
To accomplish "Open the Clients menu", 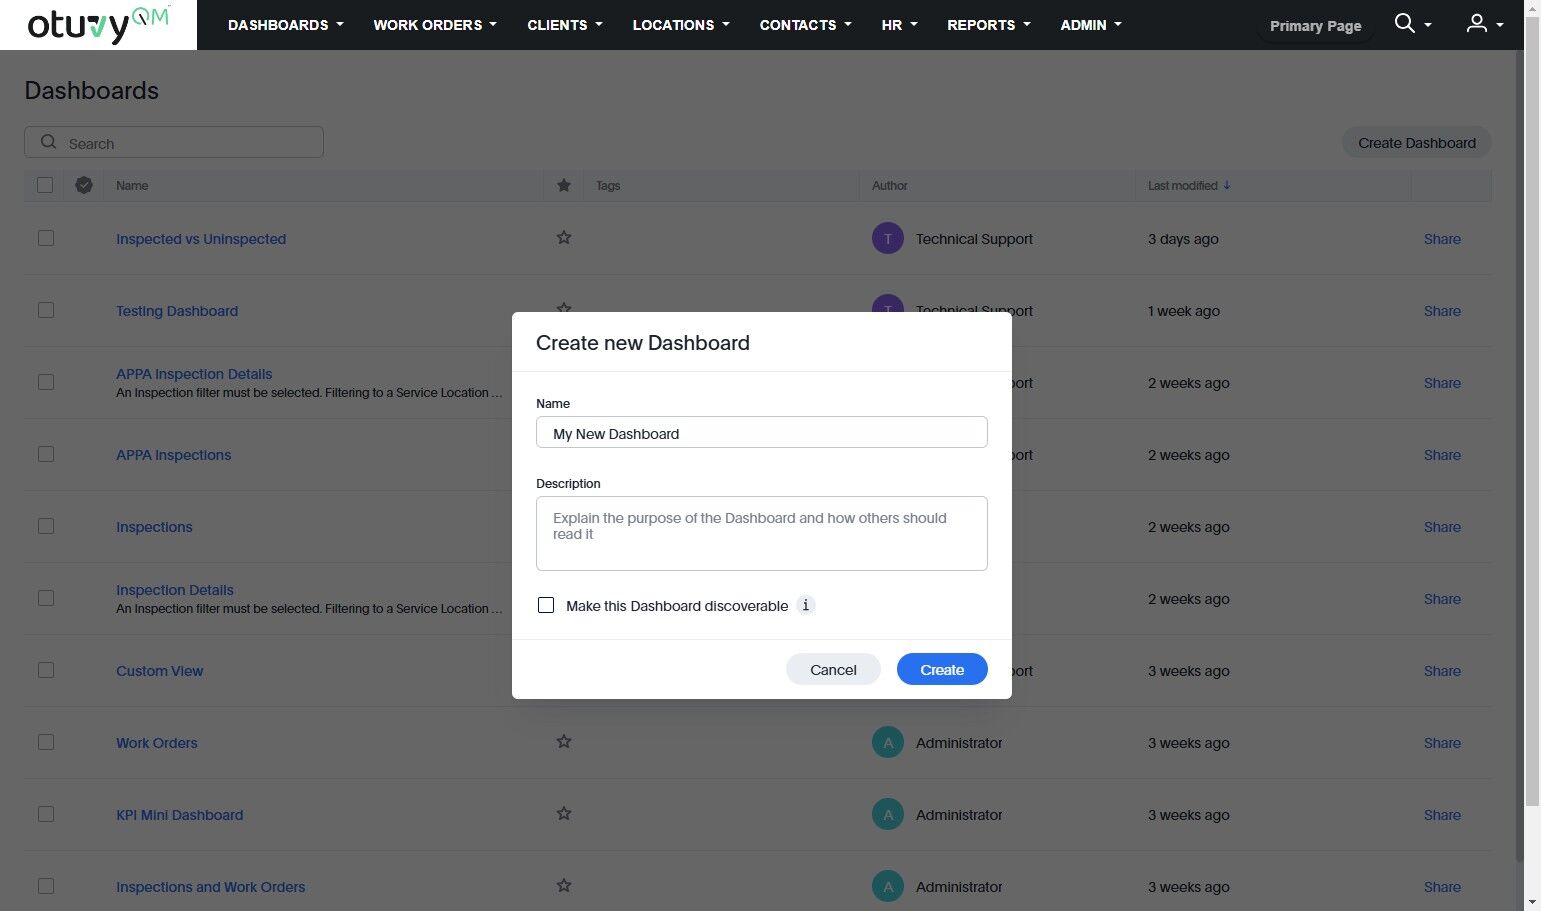I will point(565,25).
